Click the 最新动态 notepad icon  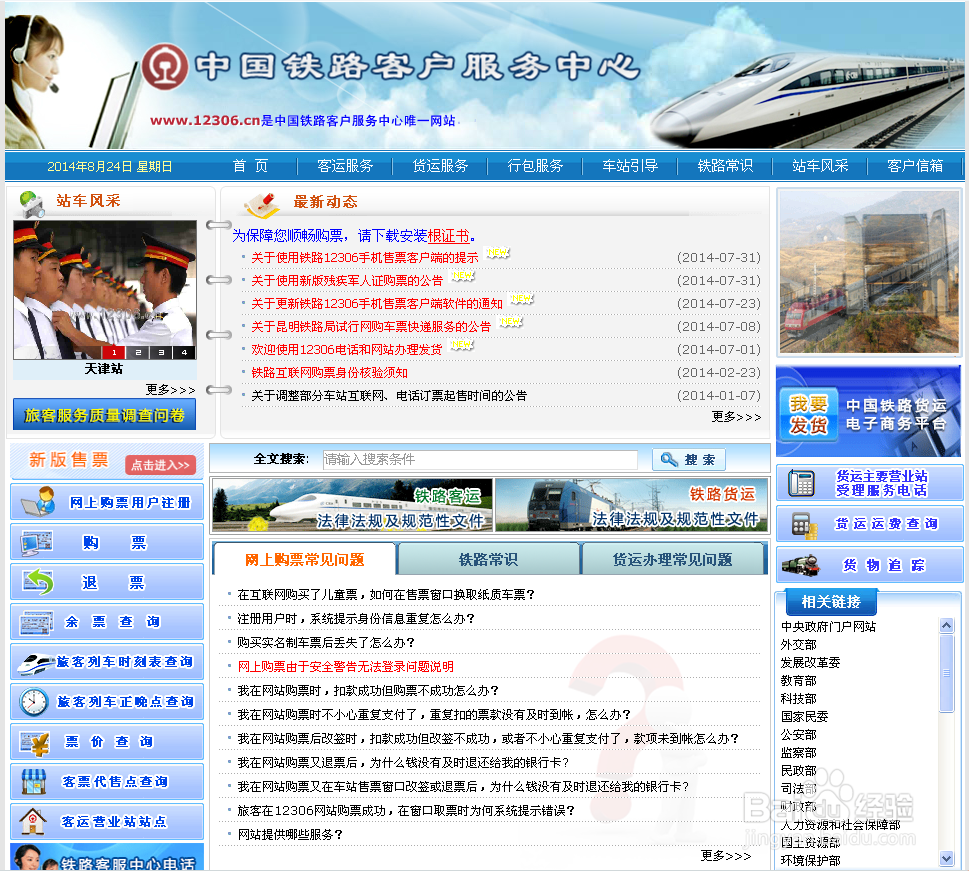coord(261,205)
